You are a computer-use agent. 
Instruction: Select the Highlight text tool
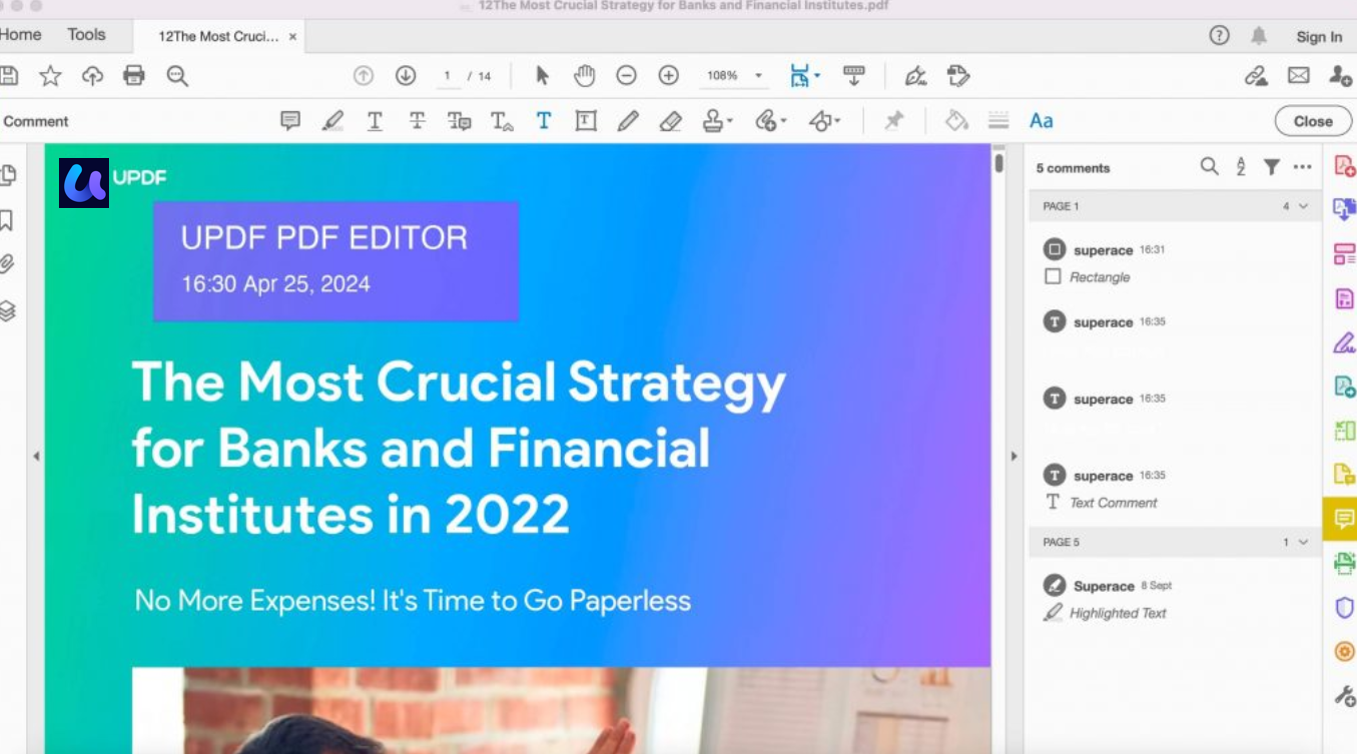333,121
